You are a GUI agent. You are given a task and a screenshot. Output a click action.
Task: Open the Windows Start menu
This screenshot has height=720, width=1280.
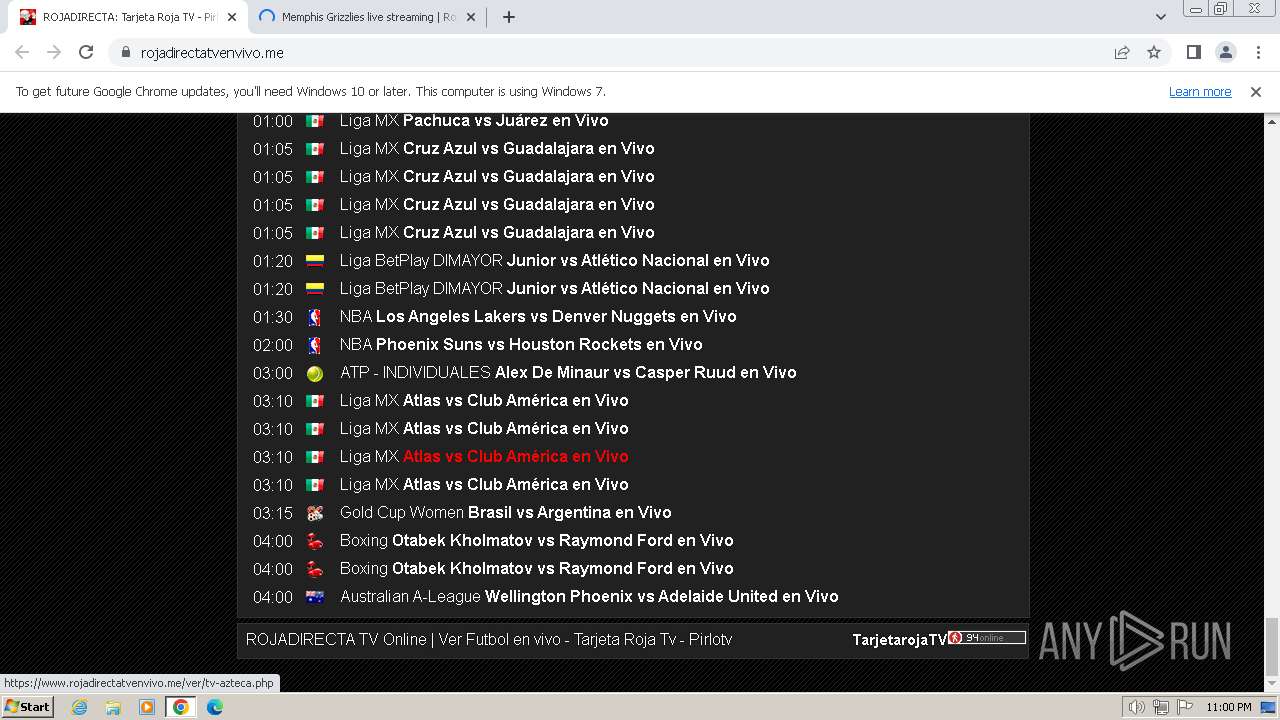pos(27,706)
